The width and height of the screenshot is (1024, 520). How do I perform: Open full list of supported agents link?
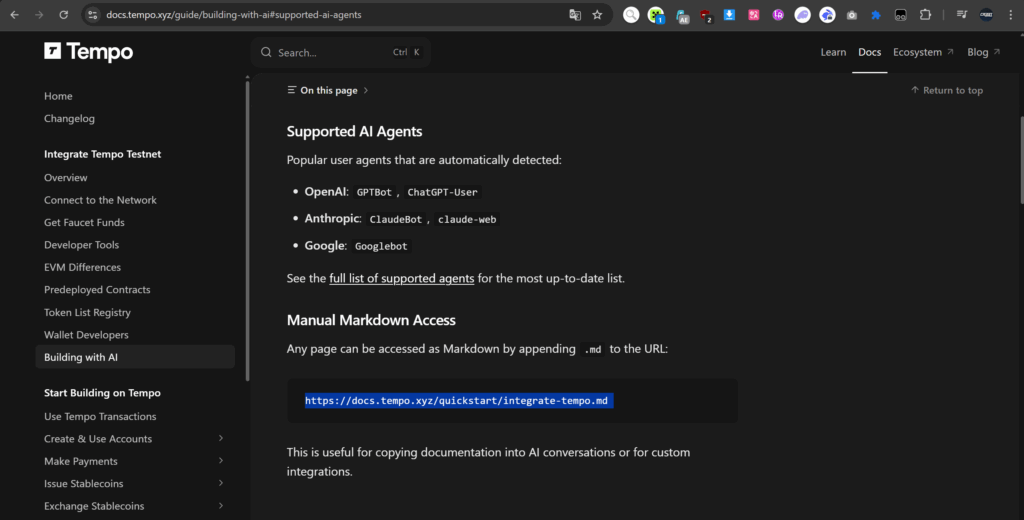[402, 278]
